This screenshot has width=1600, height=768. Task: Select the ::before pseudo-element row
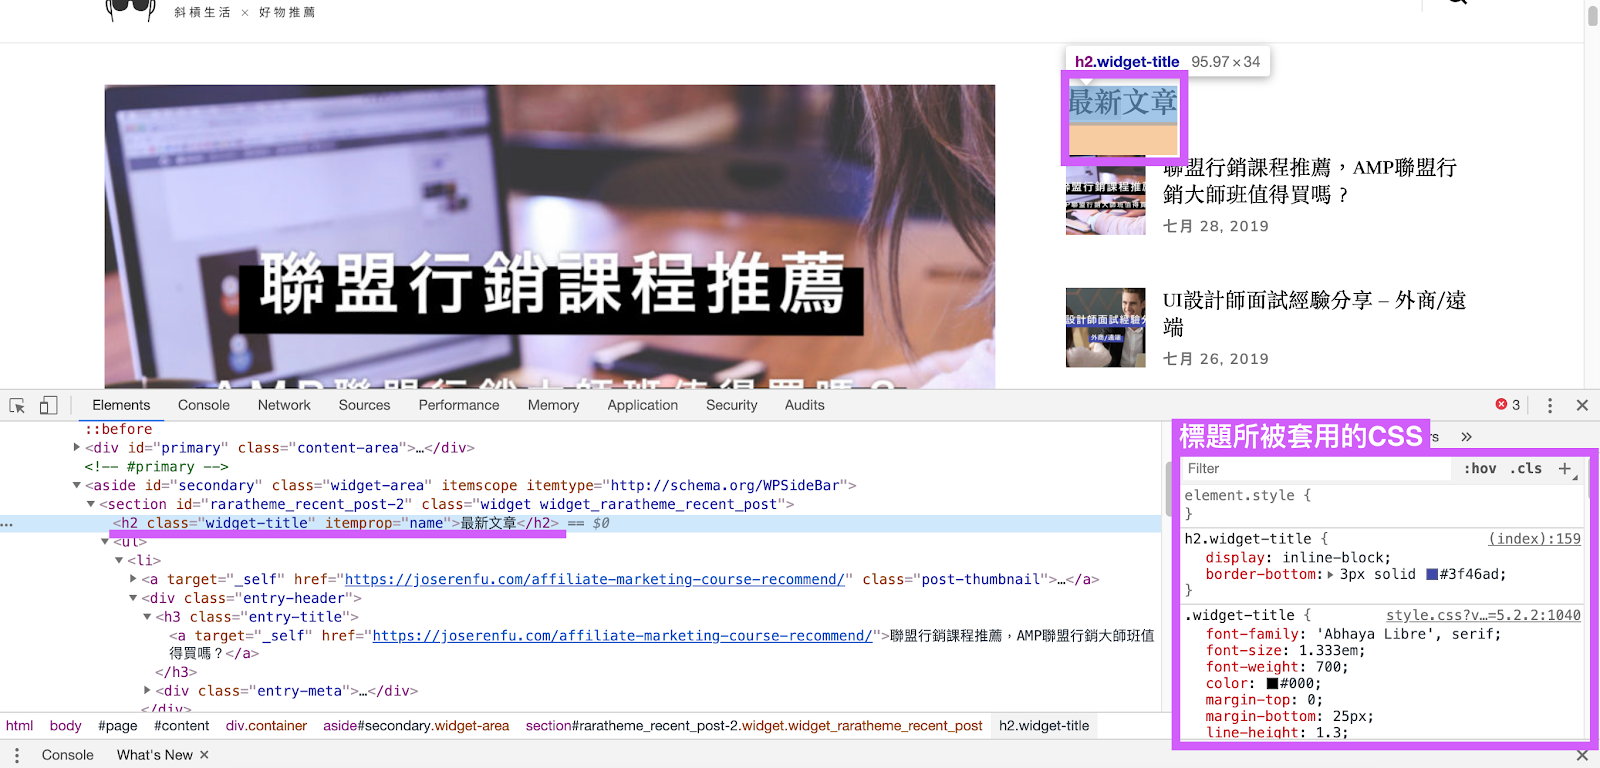[119, 429]
